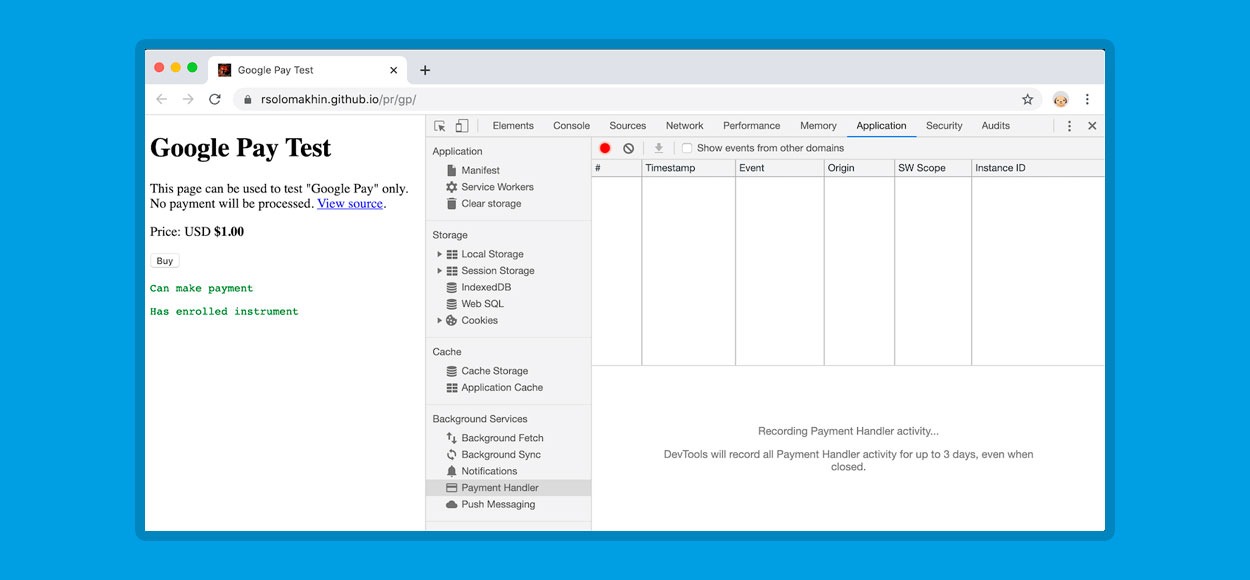Open Background Sync service

[501, 455]
